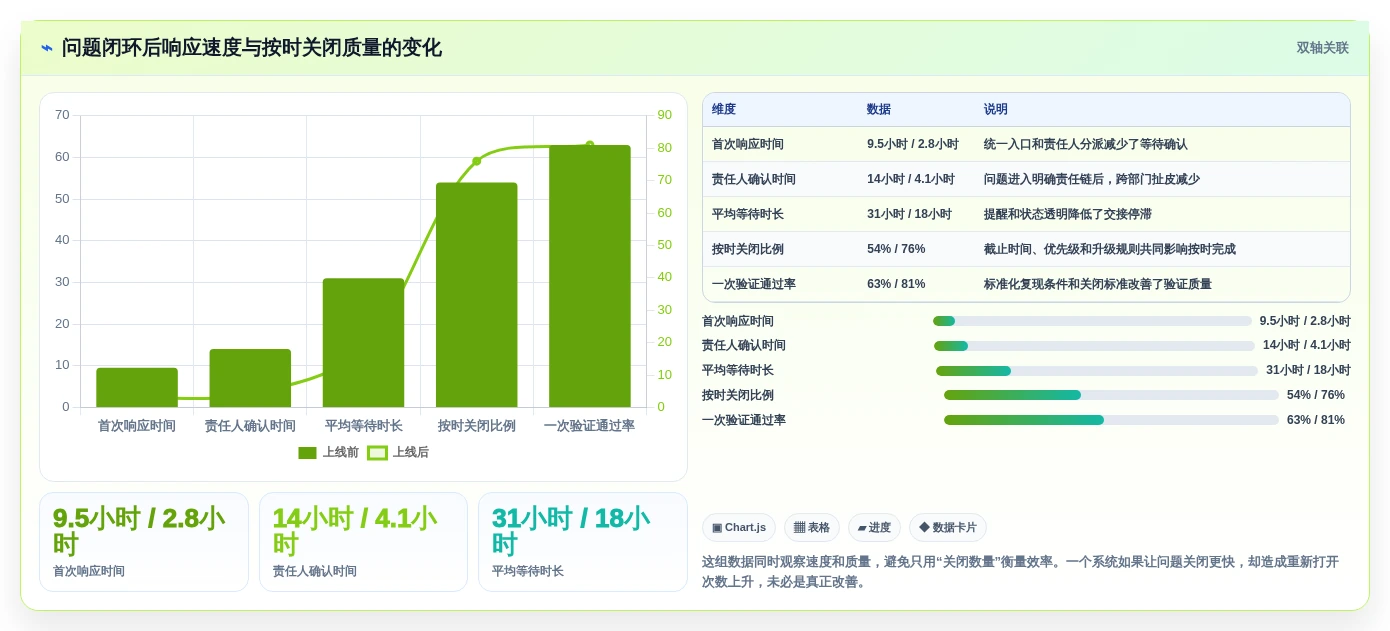This screenshot has width=1390, height=631.
Task: Click the panel title 问题闭环后响应速度与按时关闭质量的变化
Action: click(x=252, y=48)
